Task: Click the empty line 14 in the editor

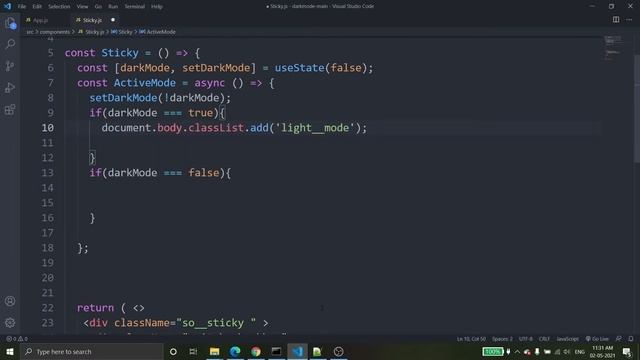Action: tap(333, 188)
